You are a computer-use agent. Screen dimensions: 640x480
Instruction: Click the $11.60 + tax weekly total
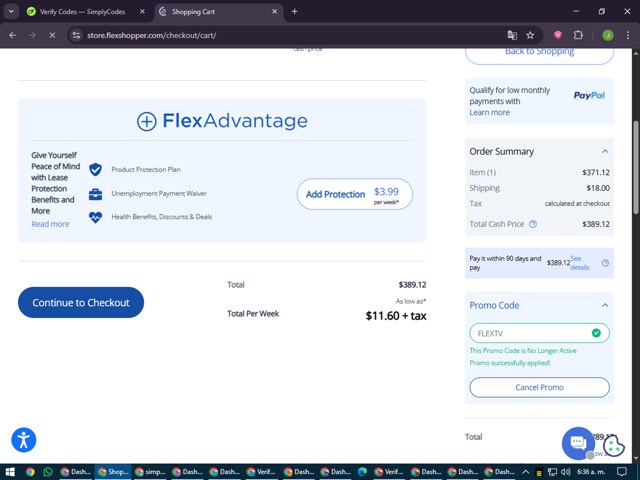point(396,316)
